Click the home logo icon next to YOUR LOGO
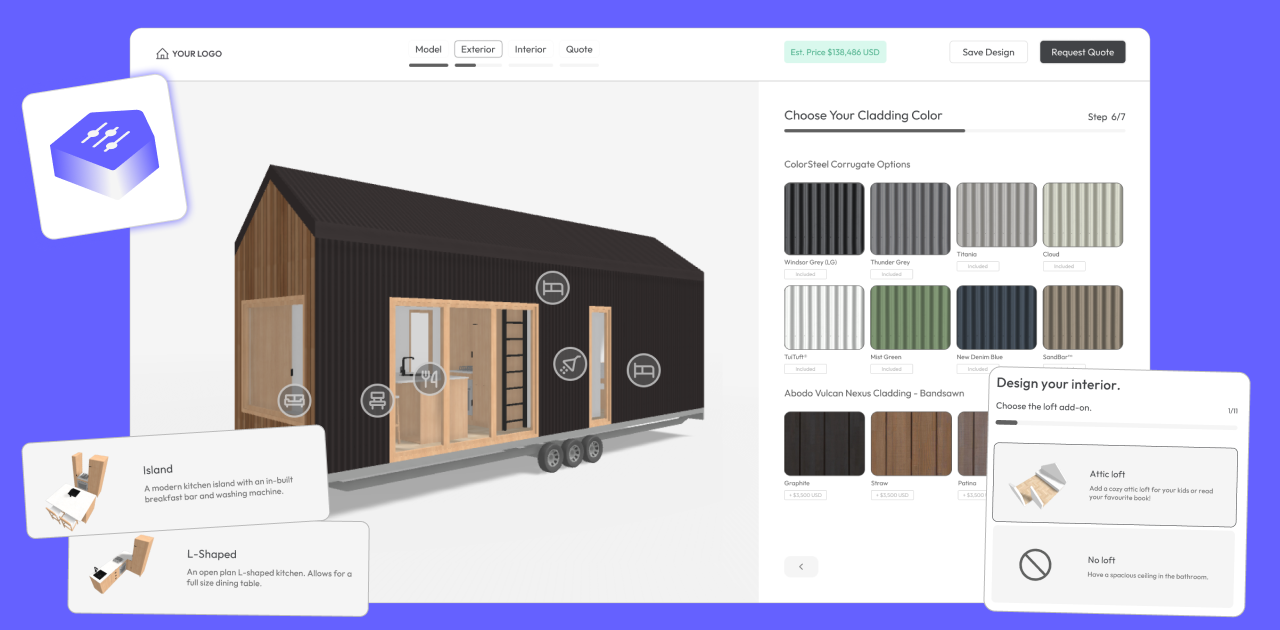Image resolution: width=1280 pixels, height=630 pixels. coord(162,53)
